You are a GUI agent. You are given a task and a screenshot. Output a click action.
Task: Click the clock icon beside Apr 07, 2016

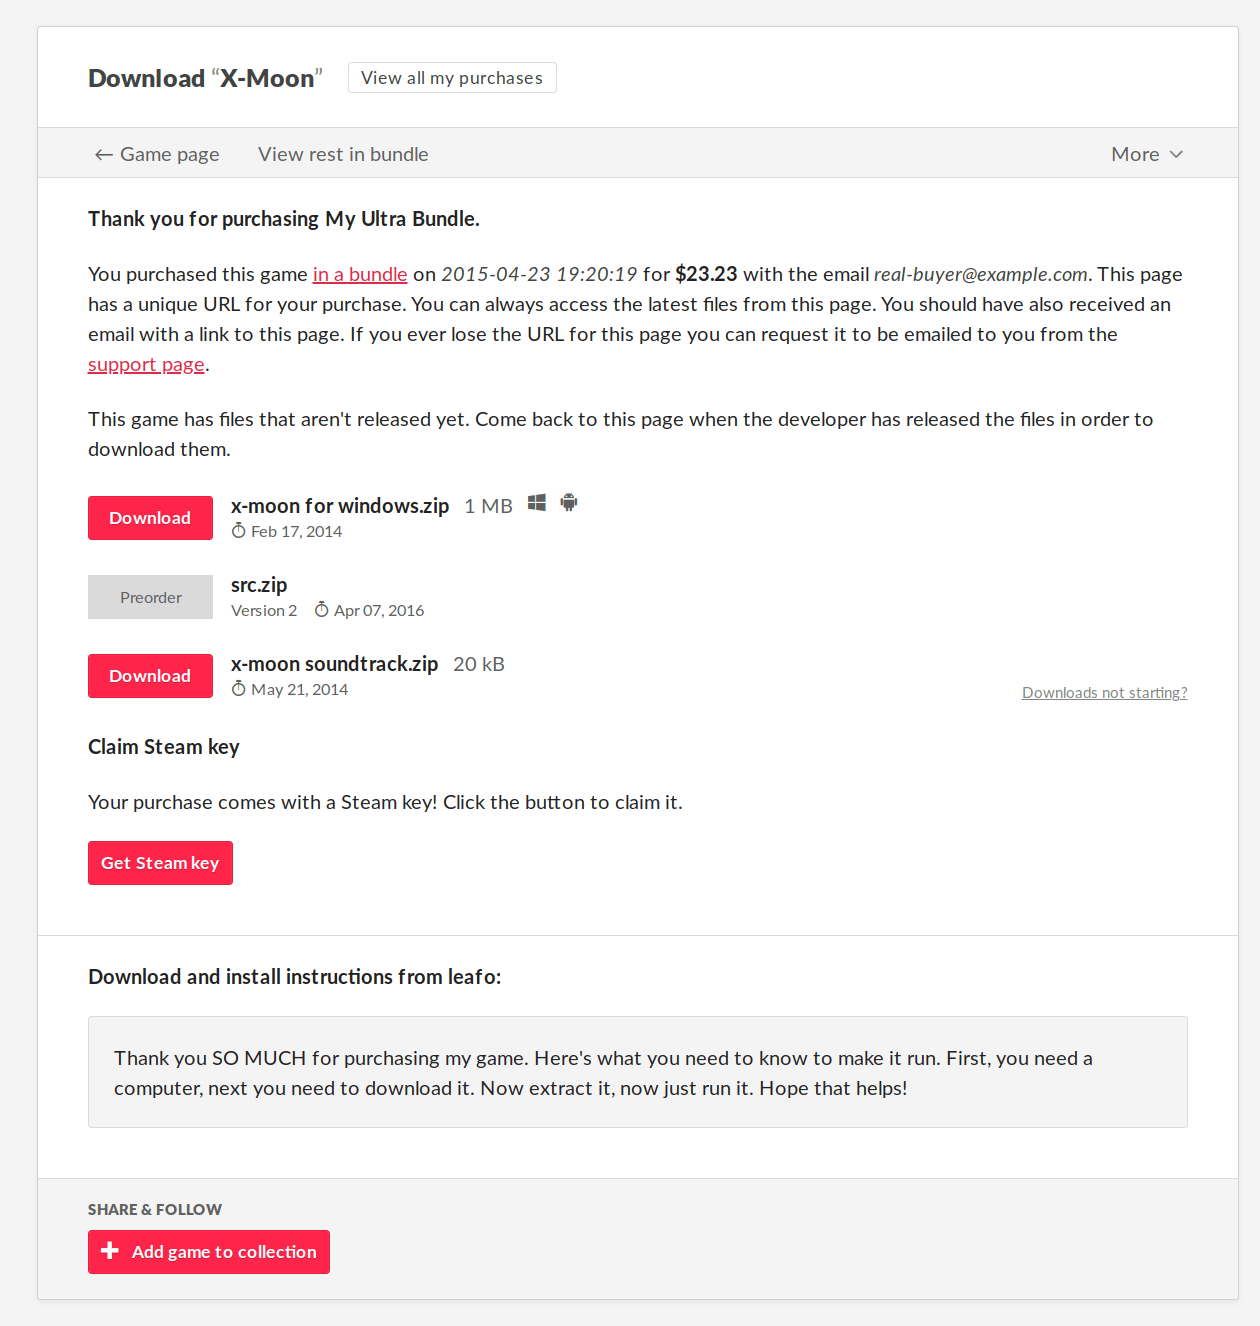point(322,610)
